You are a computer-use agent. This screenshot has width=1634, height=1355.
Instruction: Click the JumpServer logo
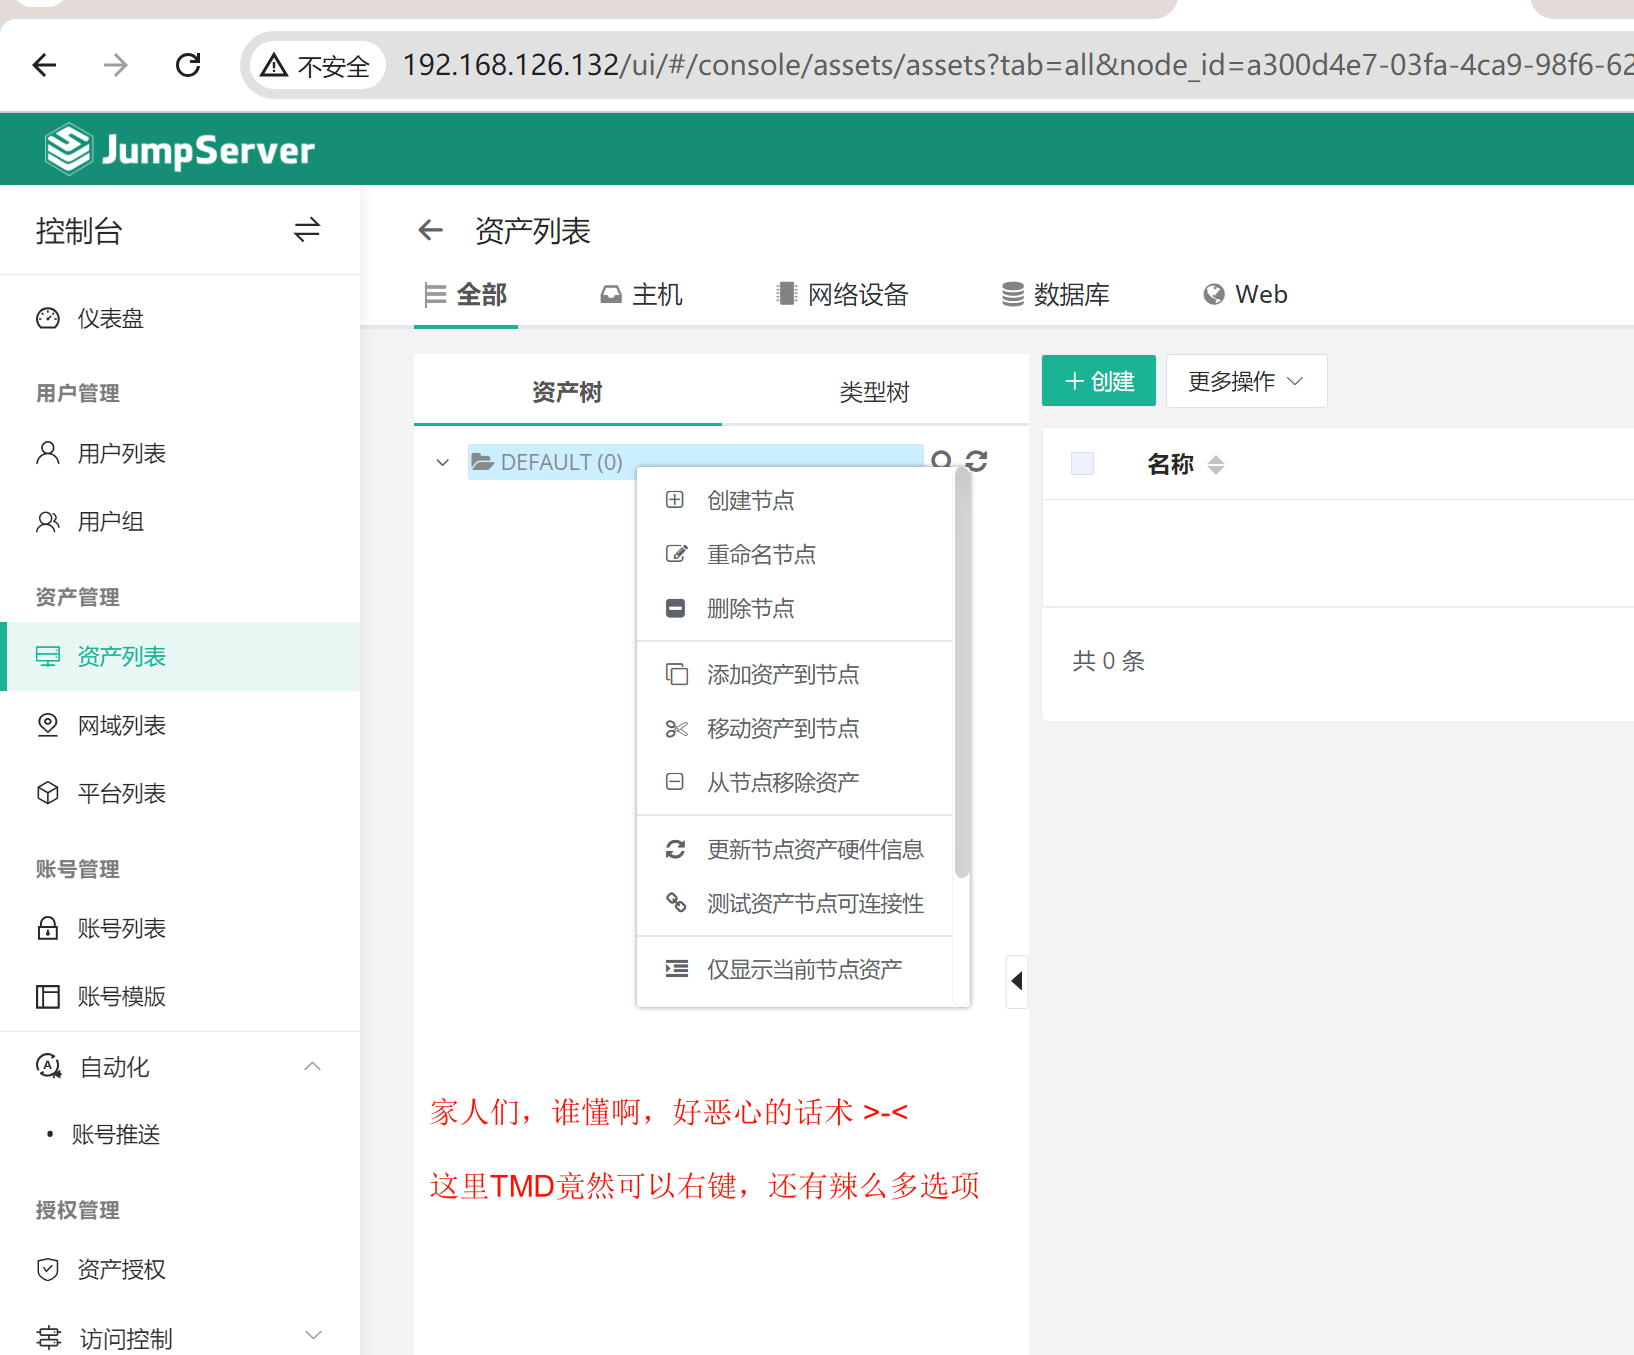[180, 150]
